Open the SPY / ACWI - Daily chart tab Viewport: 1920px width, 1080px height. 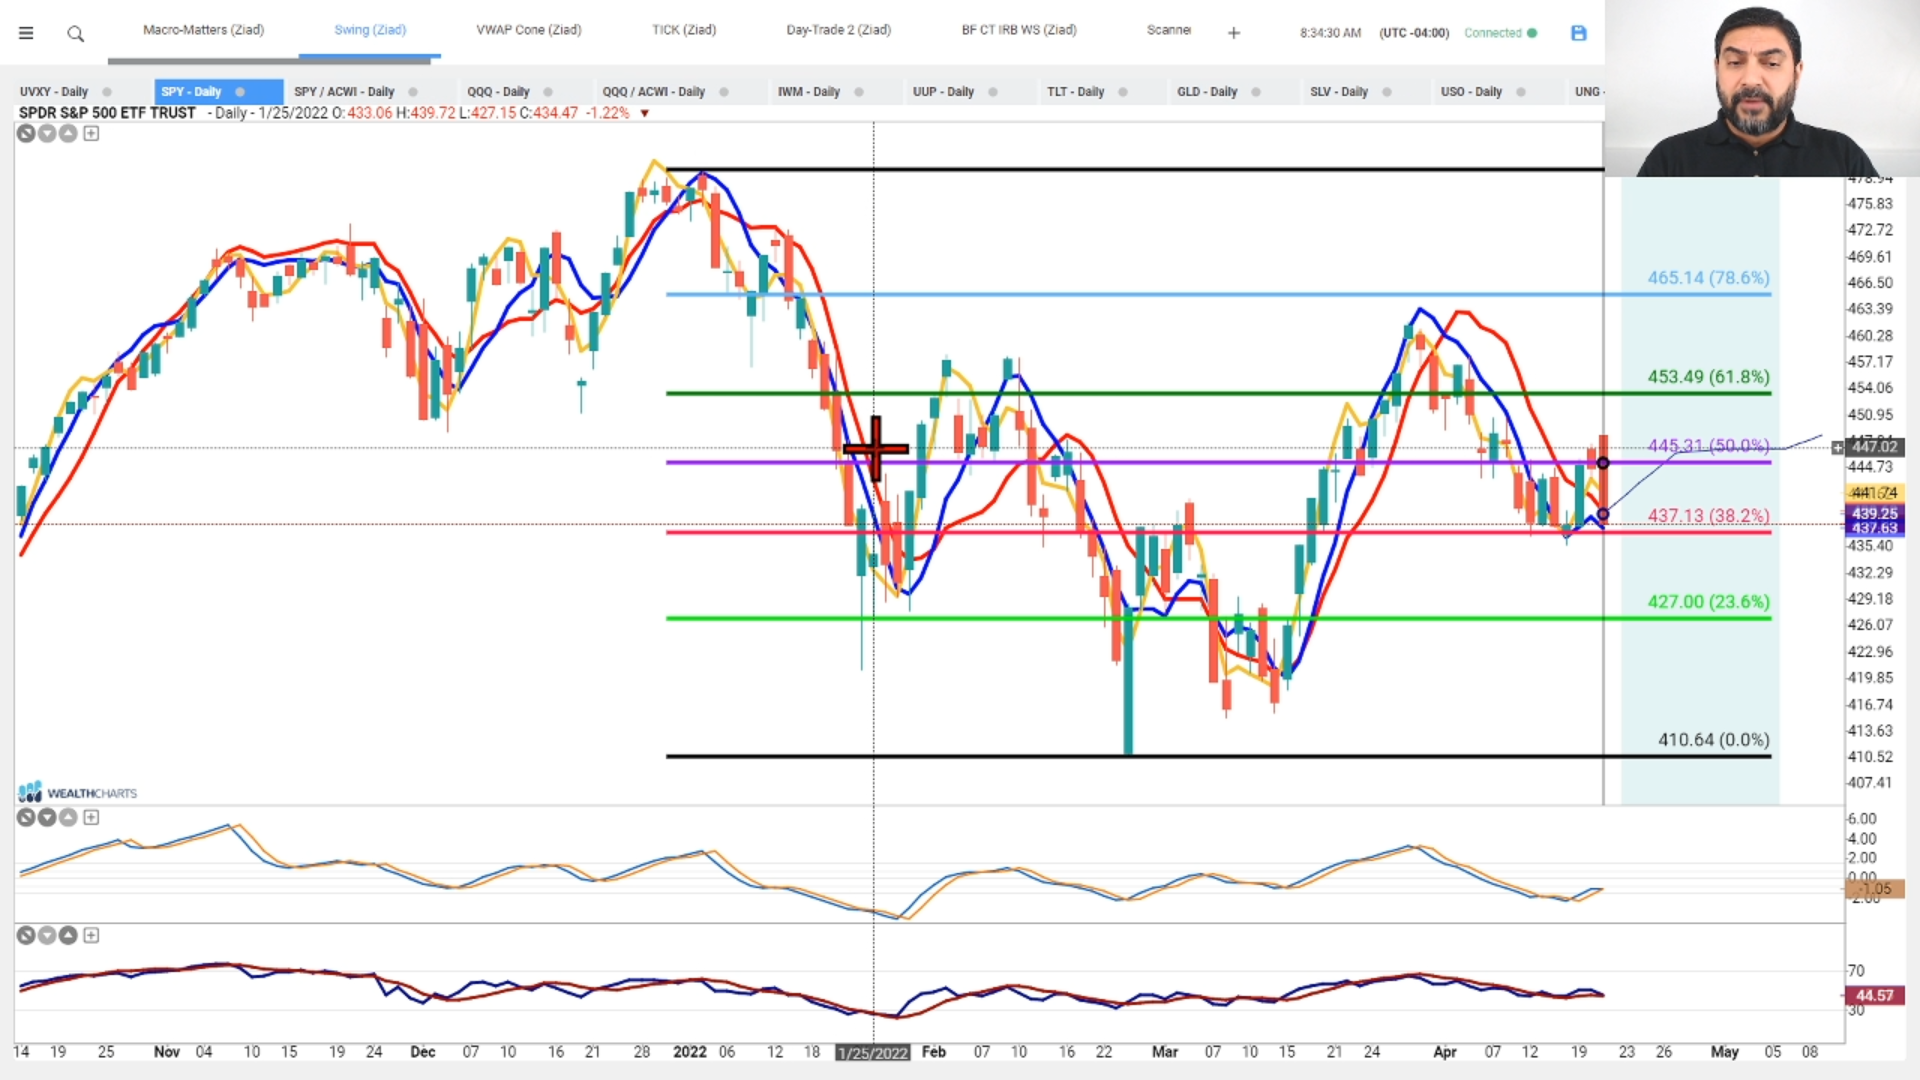pyautogui.click(x=344, y=92)
